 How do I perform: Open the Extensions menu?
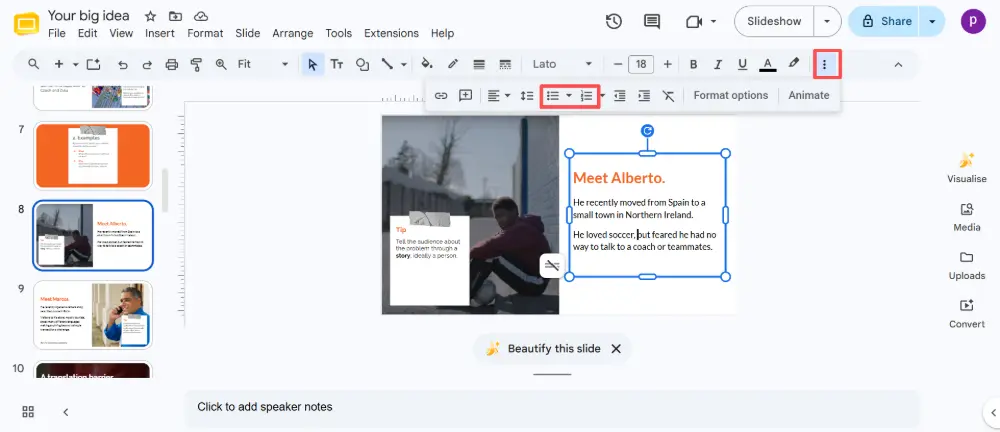point(391,33)
